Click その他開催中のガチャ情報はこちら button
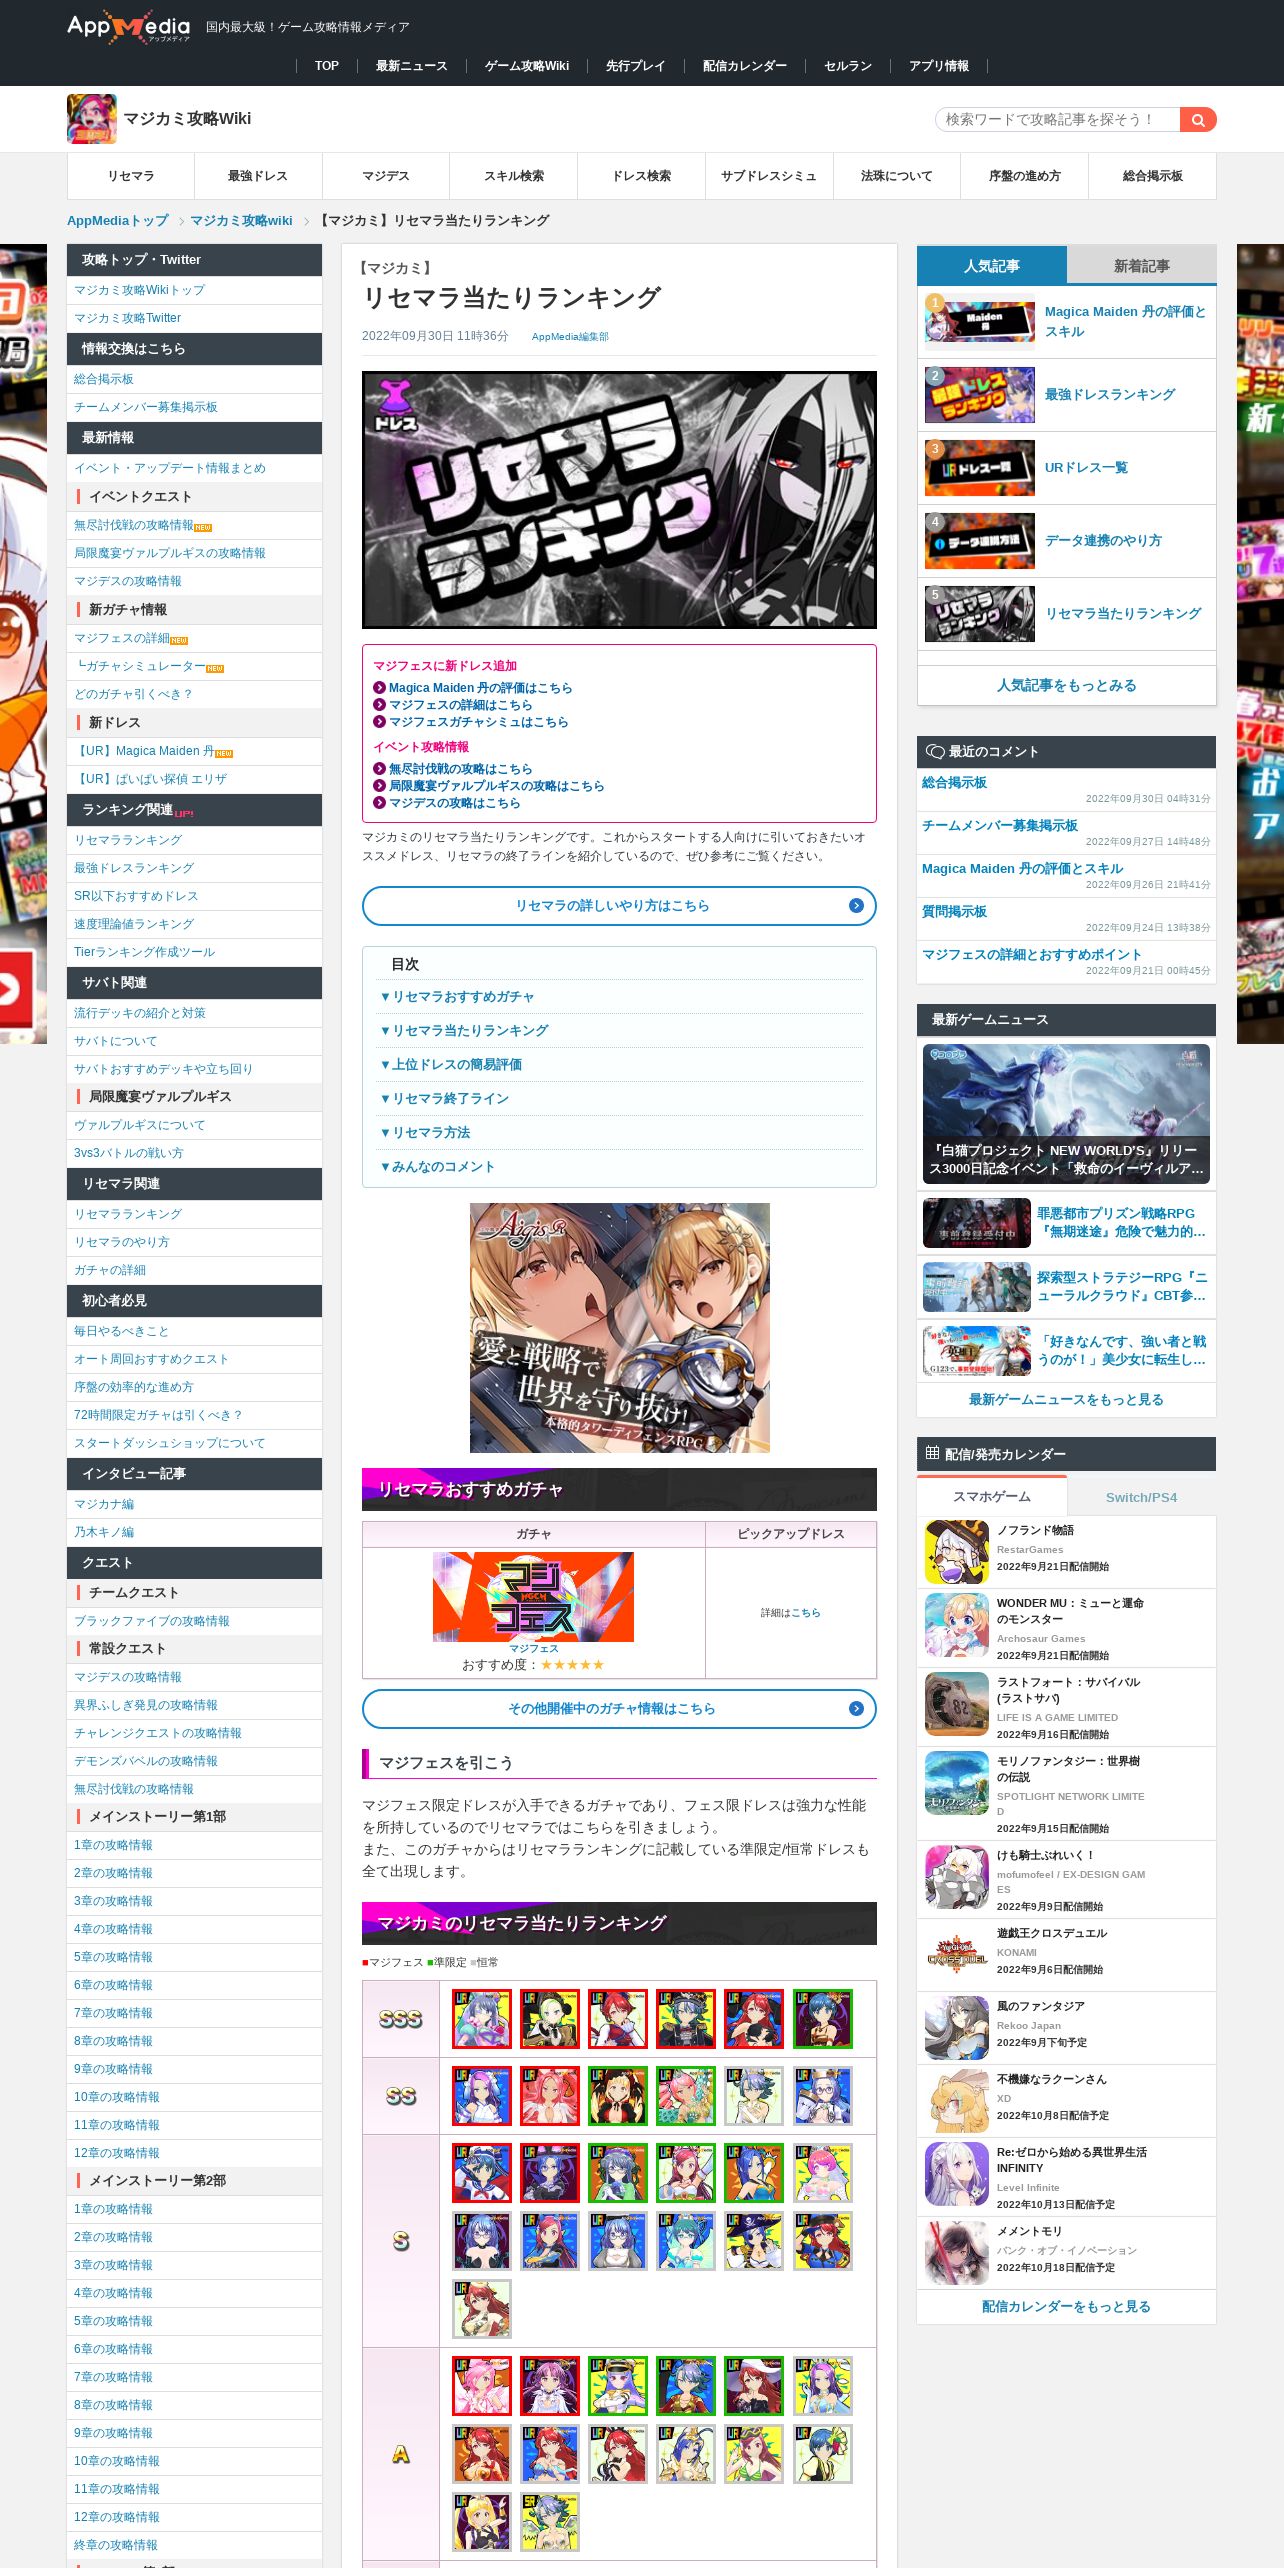The width and height of the screenshot is (1284, 2568). [x=619, y=1708]
